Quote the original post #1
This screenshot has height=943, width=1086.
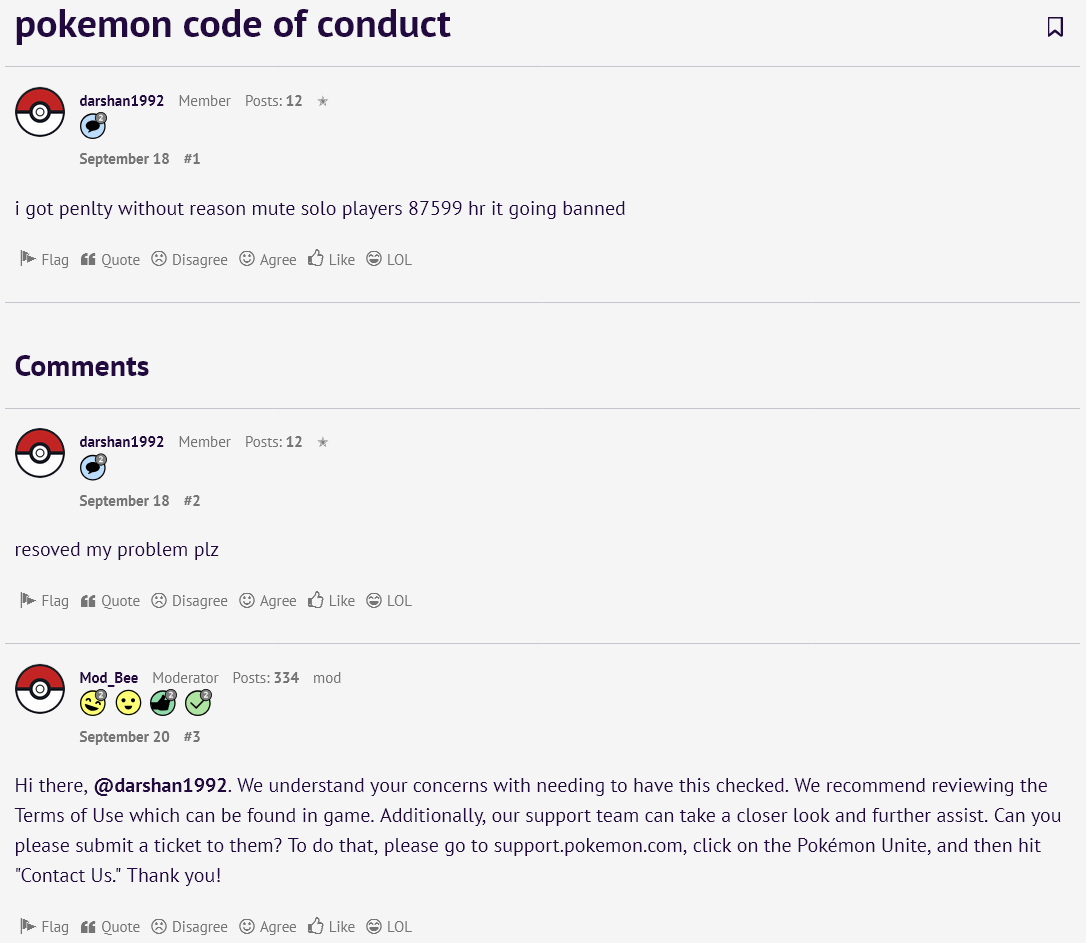click(x=110, y=259)
